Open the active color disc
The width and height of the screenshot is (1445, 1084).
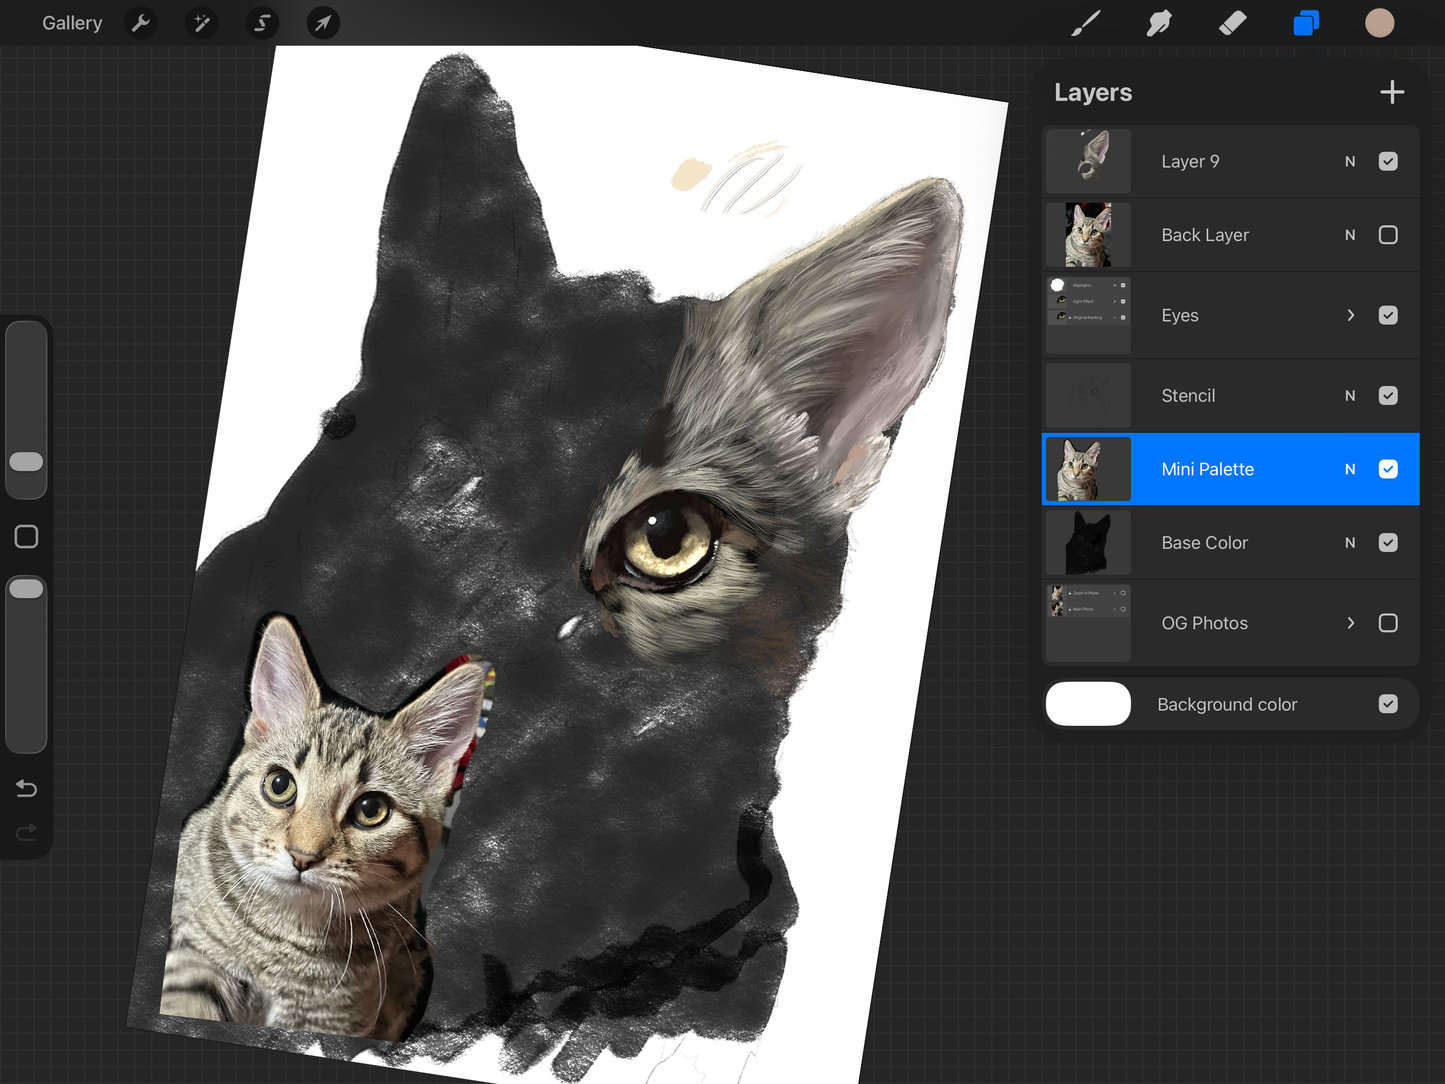tap(1380, 23)
